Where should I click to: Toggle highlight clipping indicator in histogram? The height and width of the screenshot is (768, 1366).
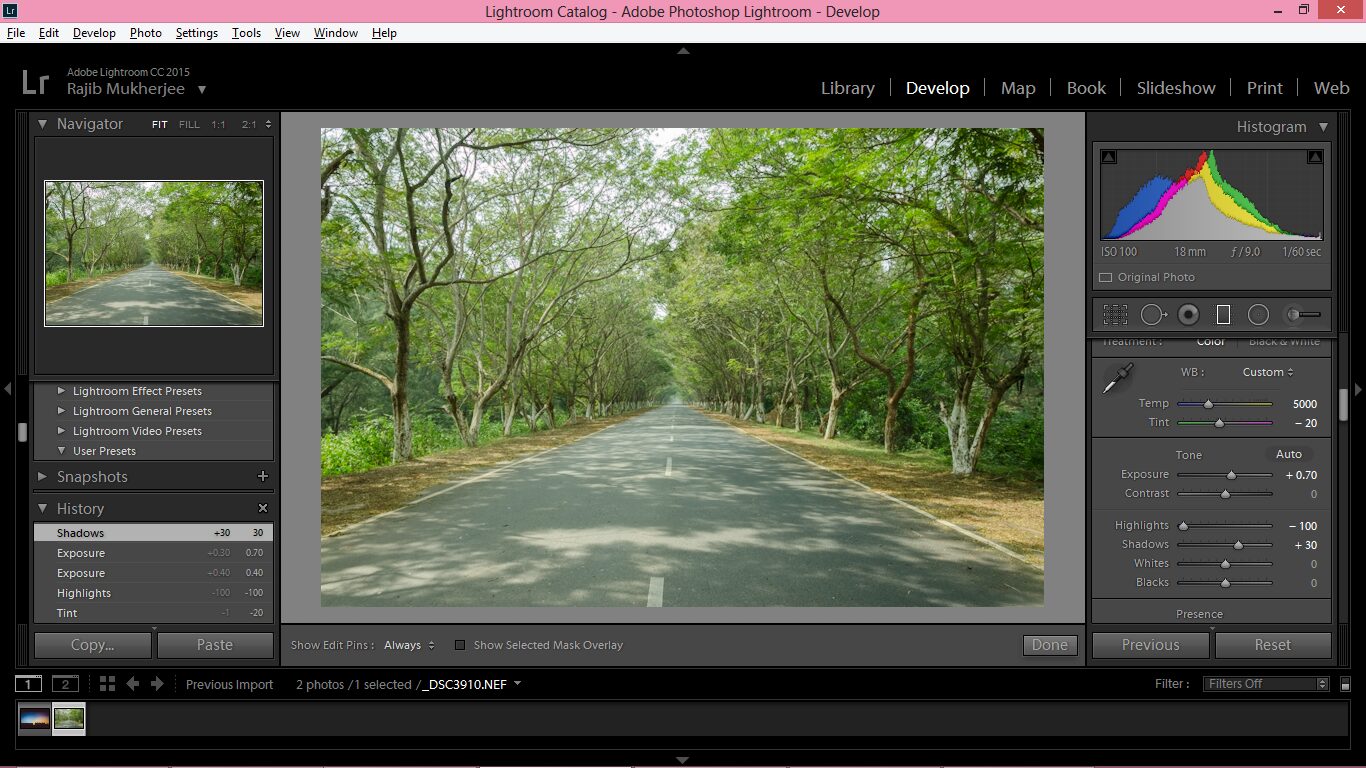point(1315,157)
